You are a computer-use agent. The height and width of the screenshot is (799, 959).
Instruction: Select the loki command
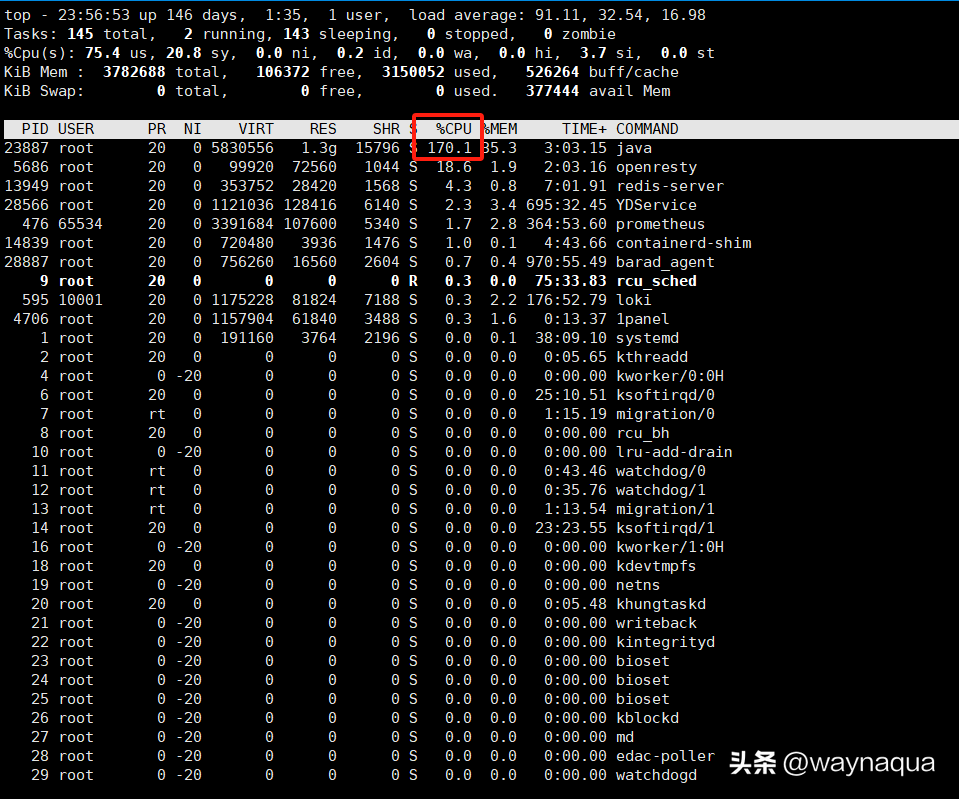click(x=634, y=300)
